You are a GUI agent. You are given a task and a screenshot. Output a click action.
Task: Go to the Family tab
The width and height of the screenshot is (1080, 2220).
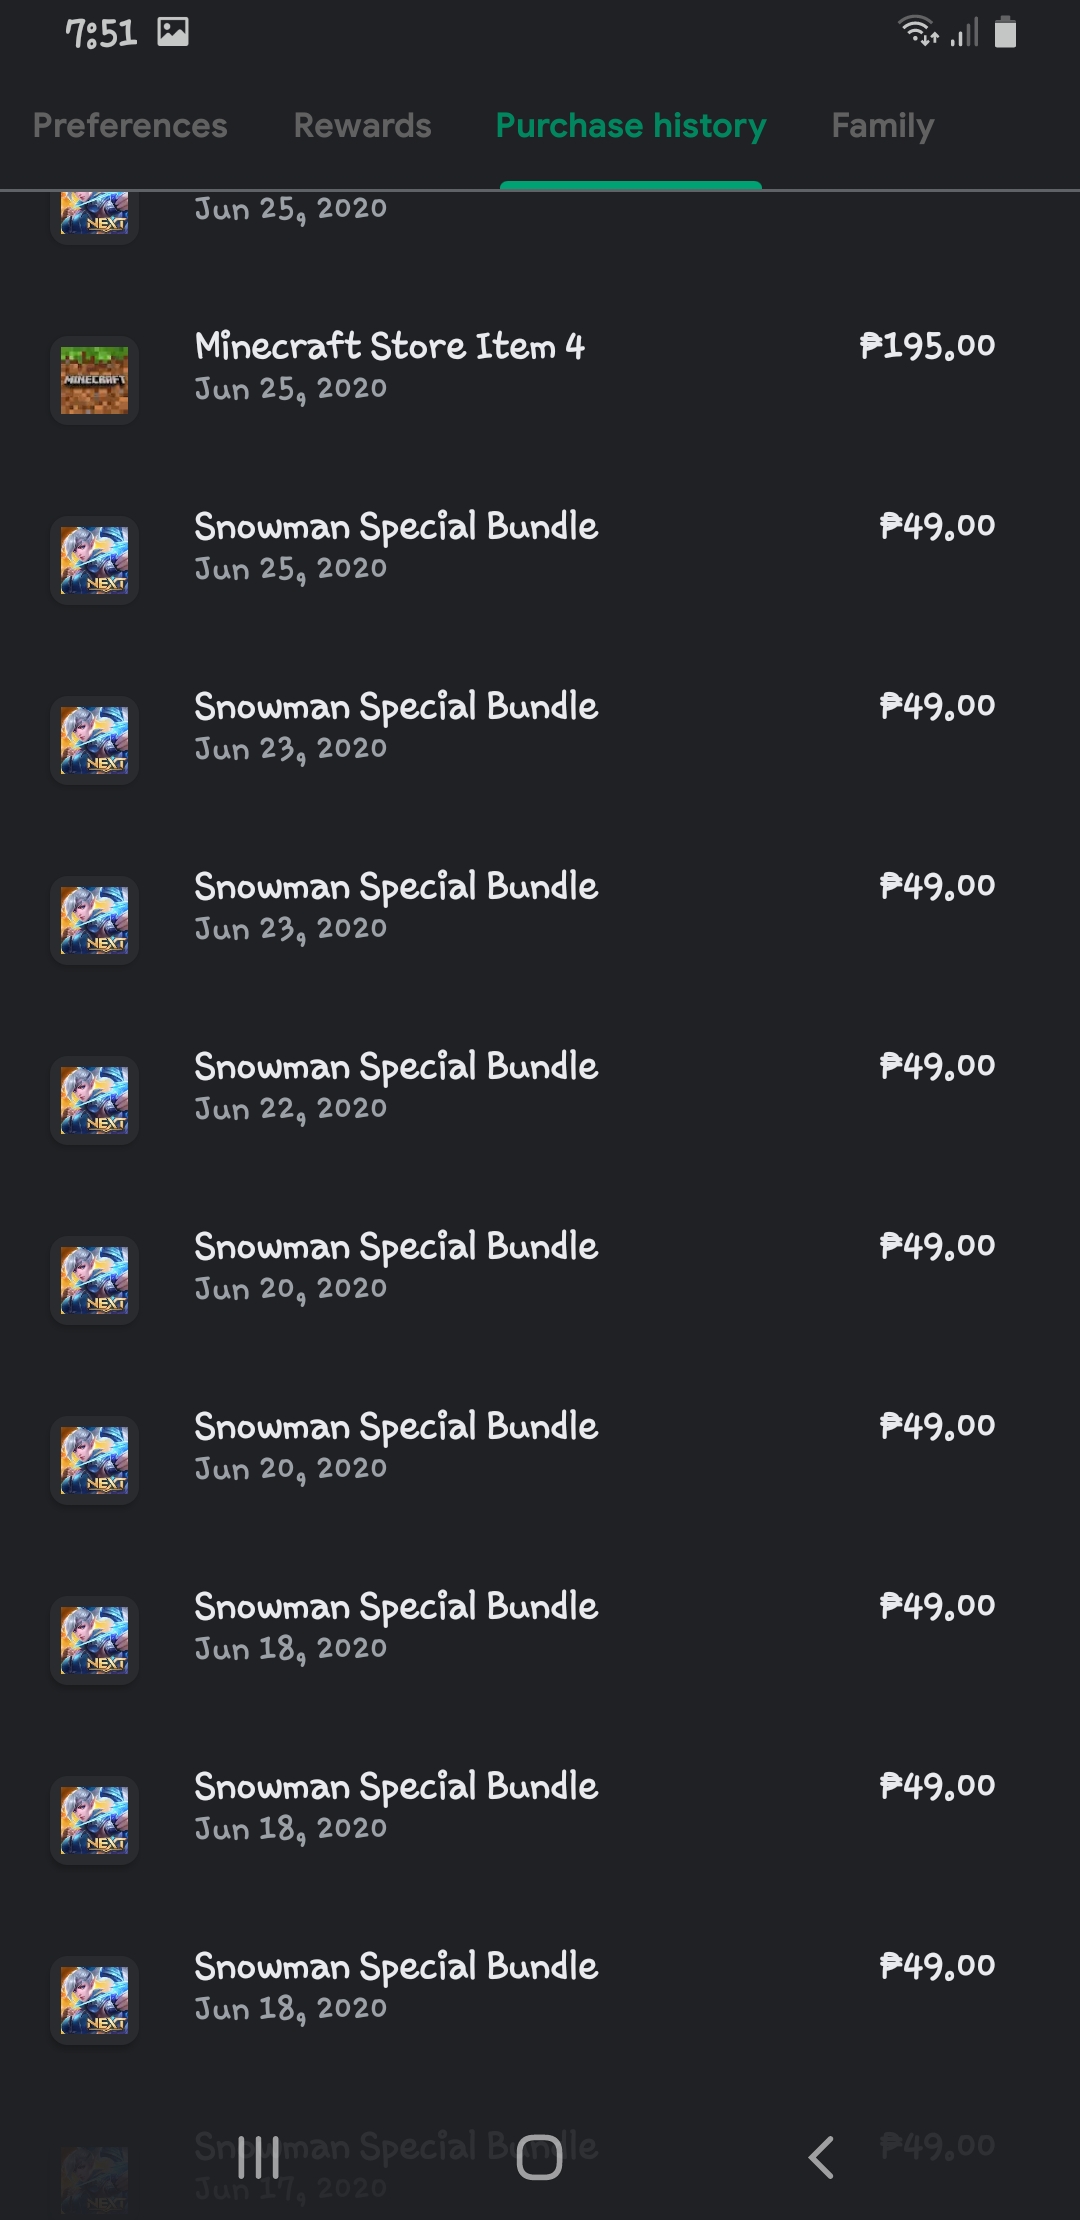point(882,126)
